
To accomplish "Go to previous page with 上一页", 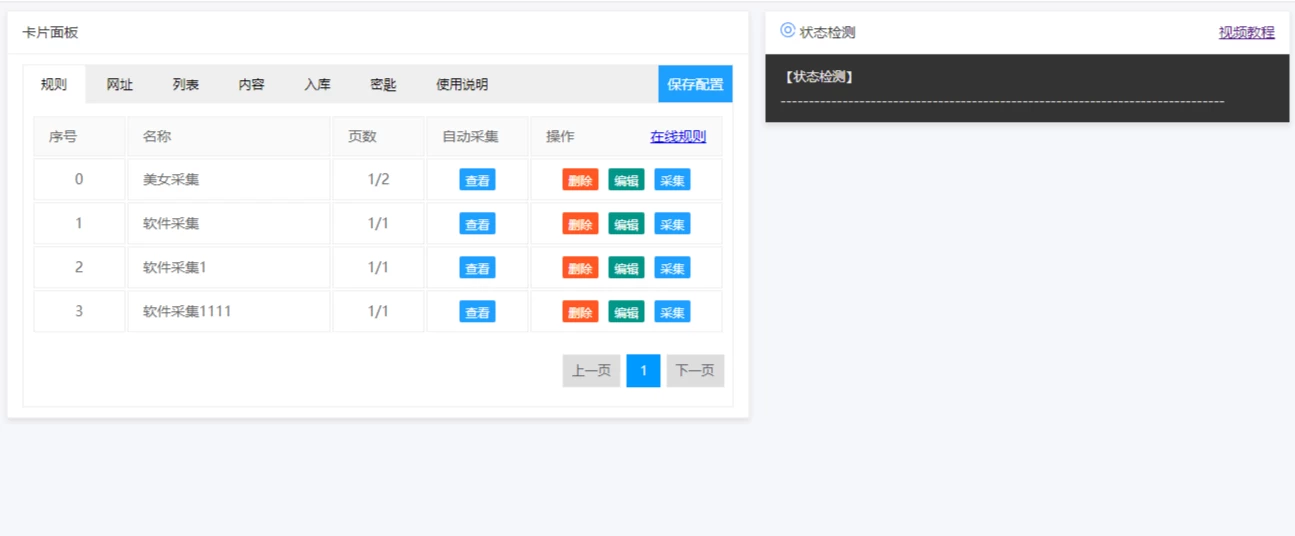I will click(x=591, y=371).
